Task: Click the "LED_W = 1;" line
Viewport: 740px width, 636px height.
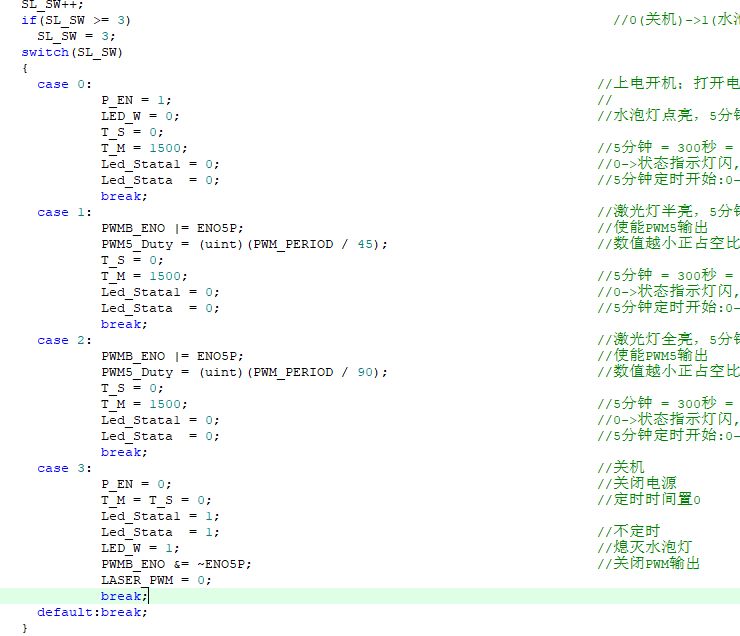Action: [140, 548]
